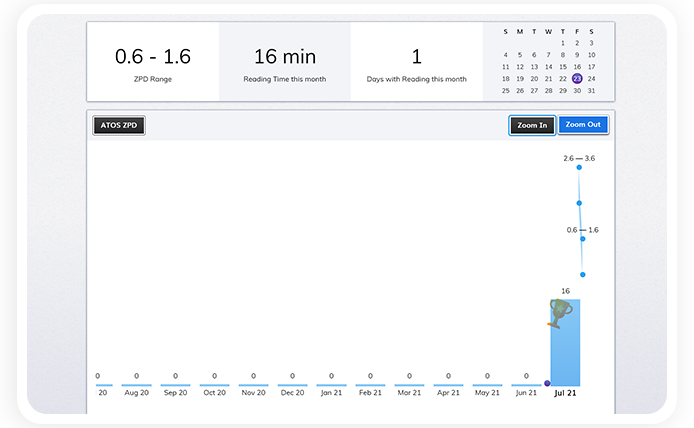Click the Dec 20 axis label
694x428 pixels.
(292, 393)
